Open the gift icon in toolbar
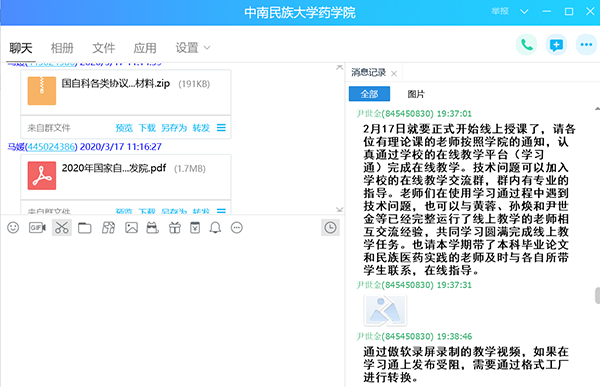This screenshot has width=600, height=387. coord(175,228)
